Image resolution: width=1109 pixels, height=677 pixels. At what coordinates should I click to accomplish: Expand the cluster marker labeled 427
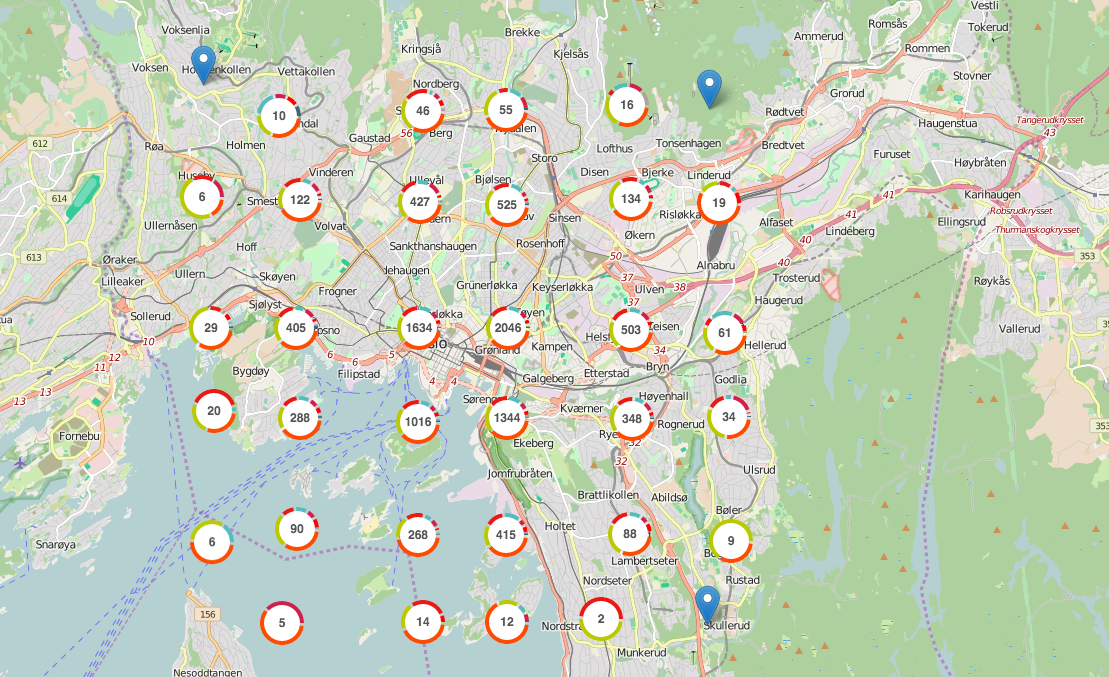click(x=419, y=202)
